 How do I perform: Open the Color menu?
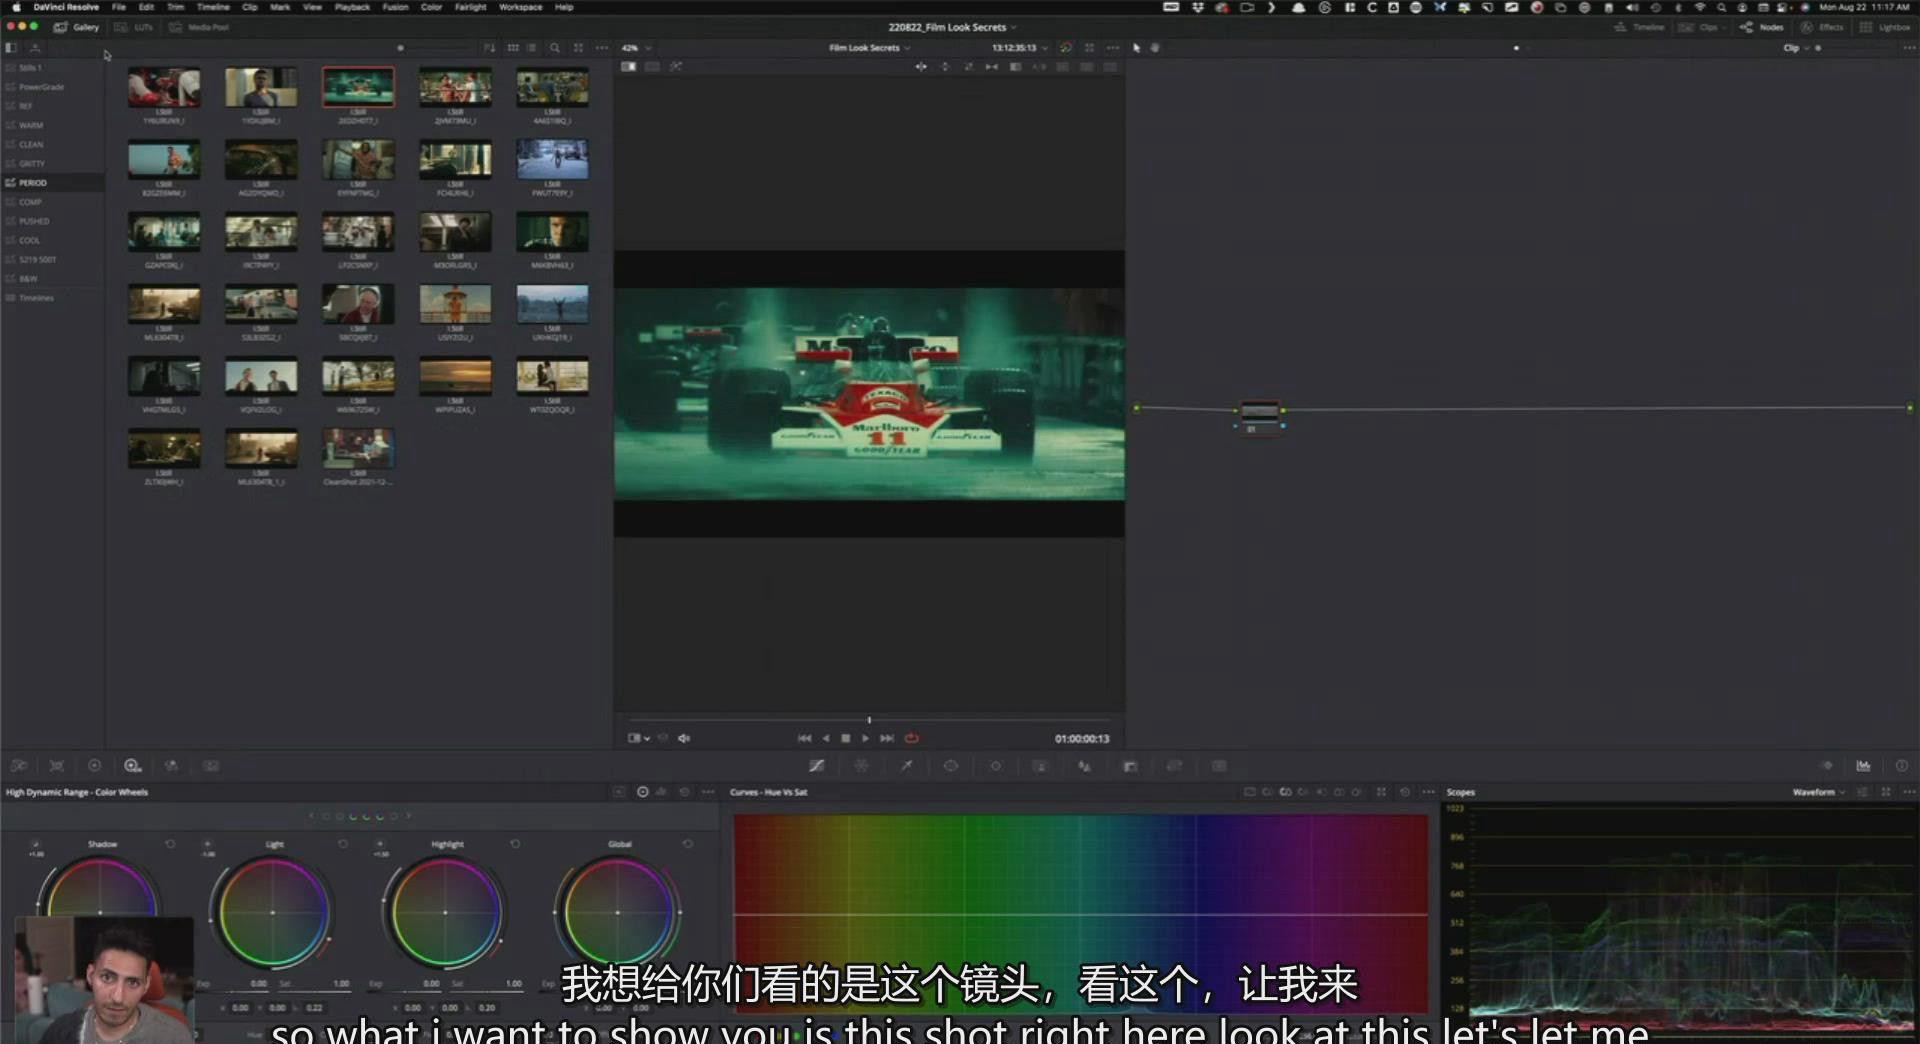[x=431, y=7]
